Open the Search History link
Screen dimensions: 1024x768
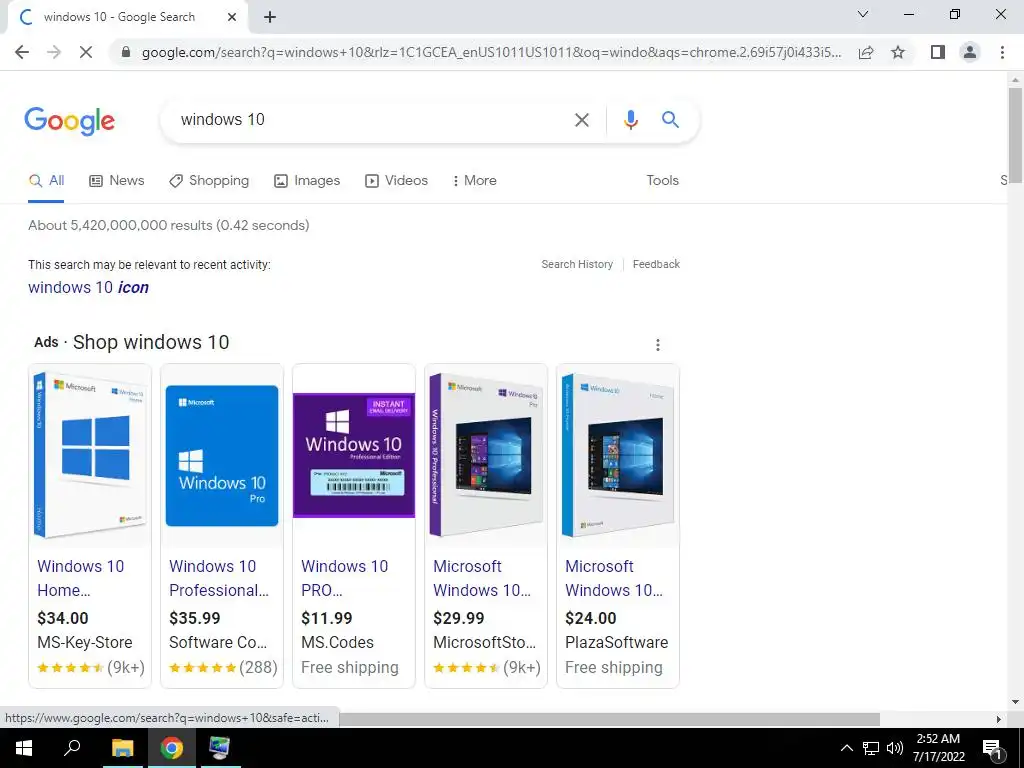coord(577,264)
